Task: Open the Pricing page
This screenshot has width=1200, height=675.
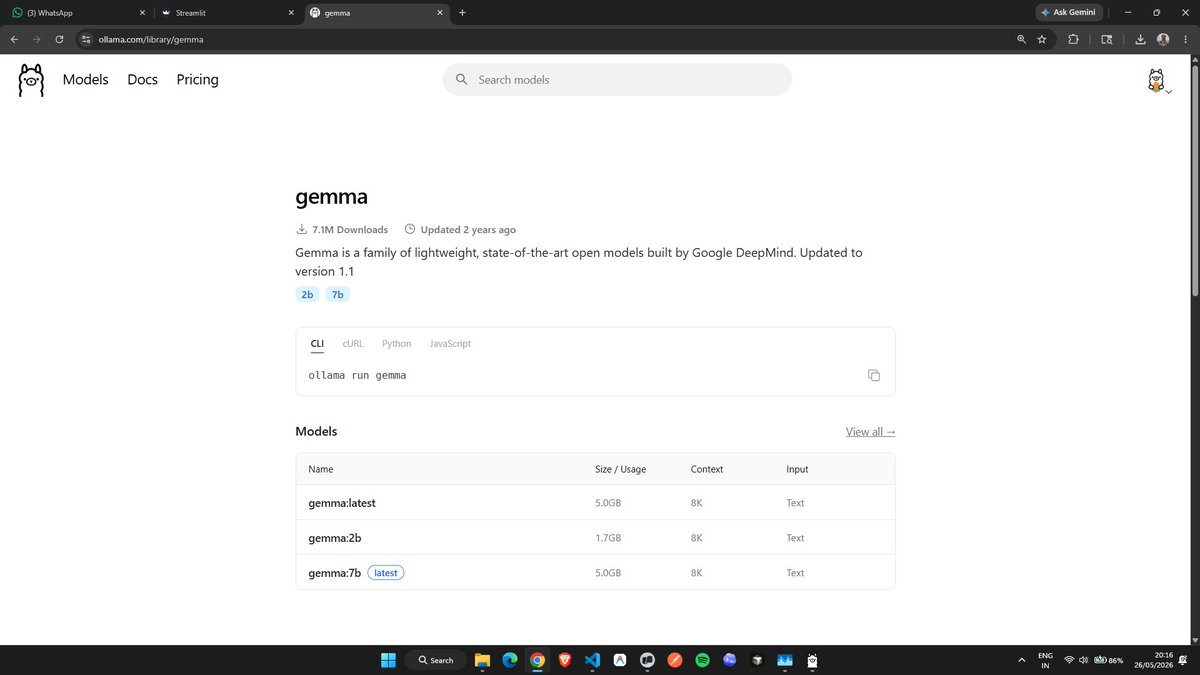Action: (197, 79)
